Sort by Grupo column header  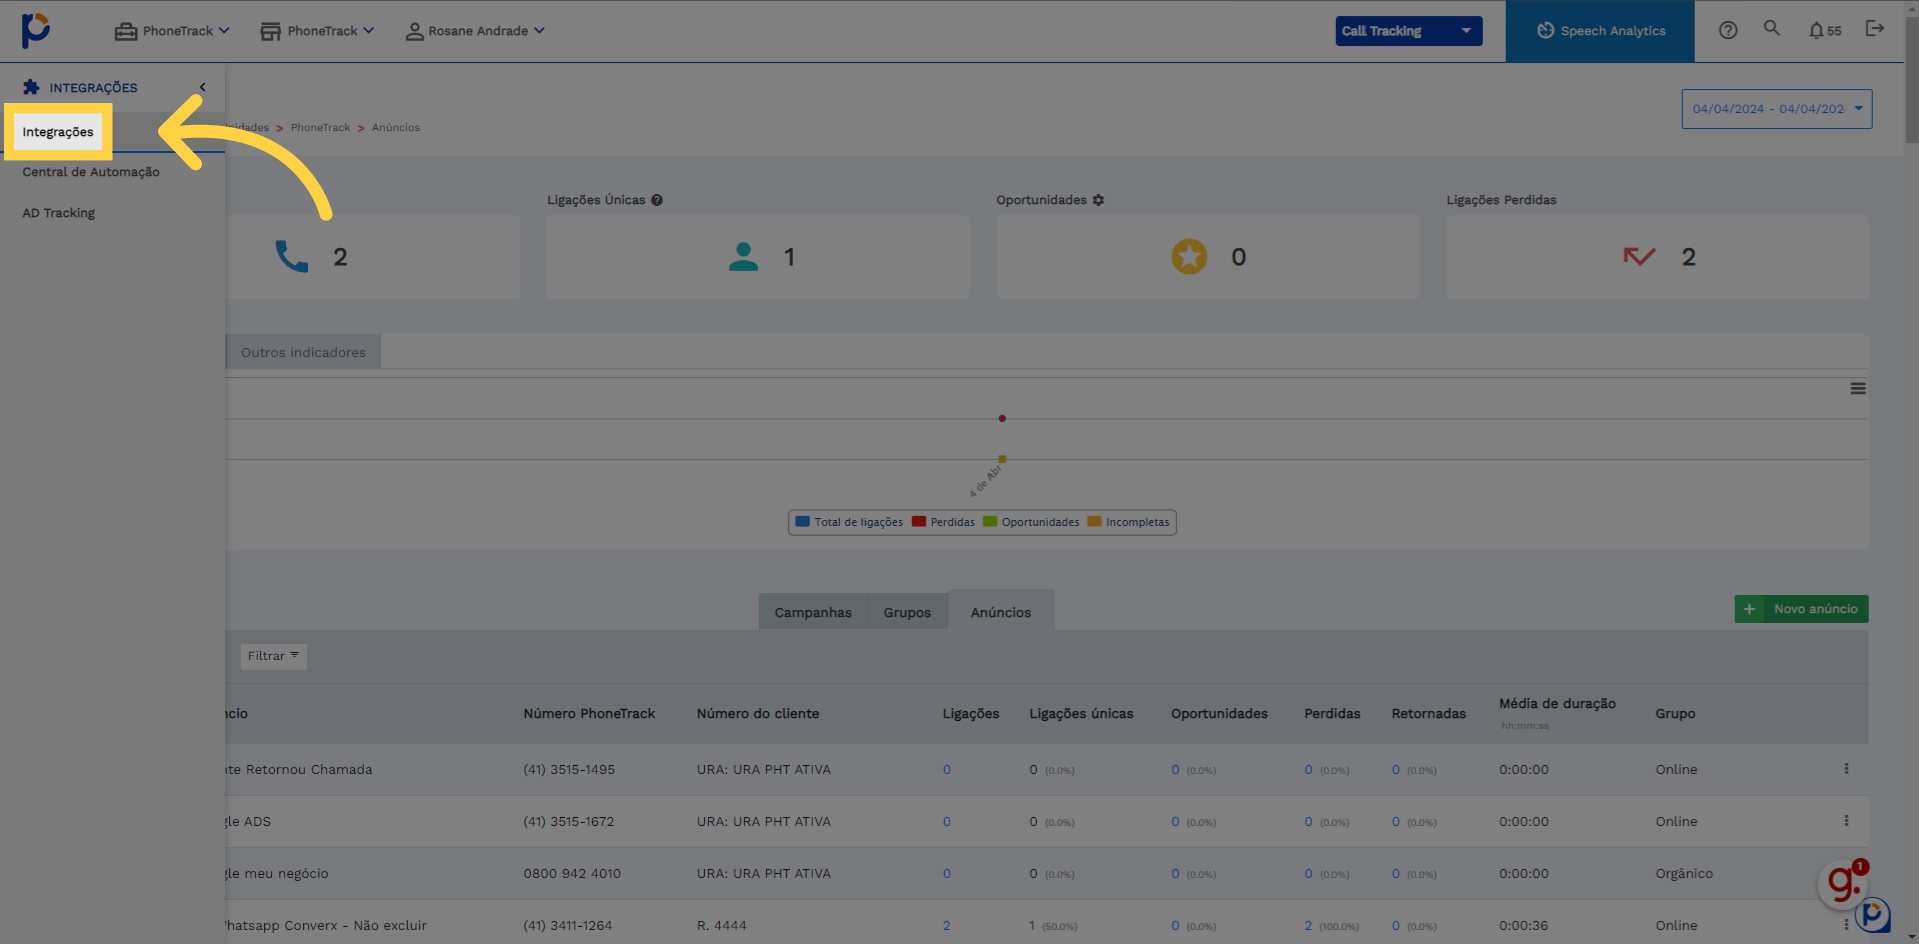(1675, 713)
